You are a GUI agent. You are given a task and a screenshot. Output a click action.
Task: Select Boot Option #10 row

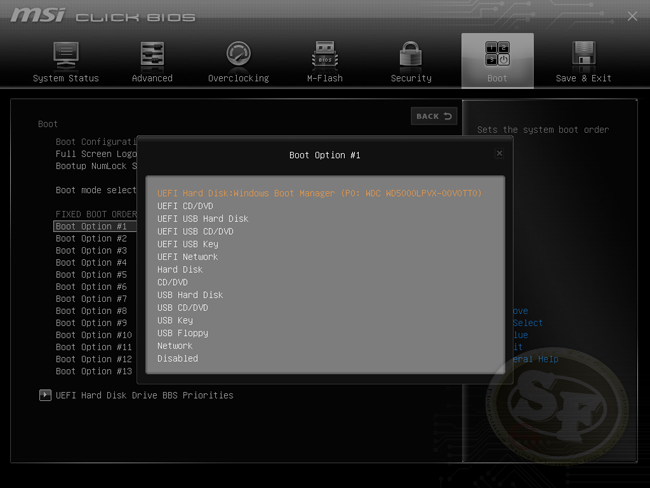[x=94, y=335]
